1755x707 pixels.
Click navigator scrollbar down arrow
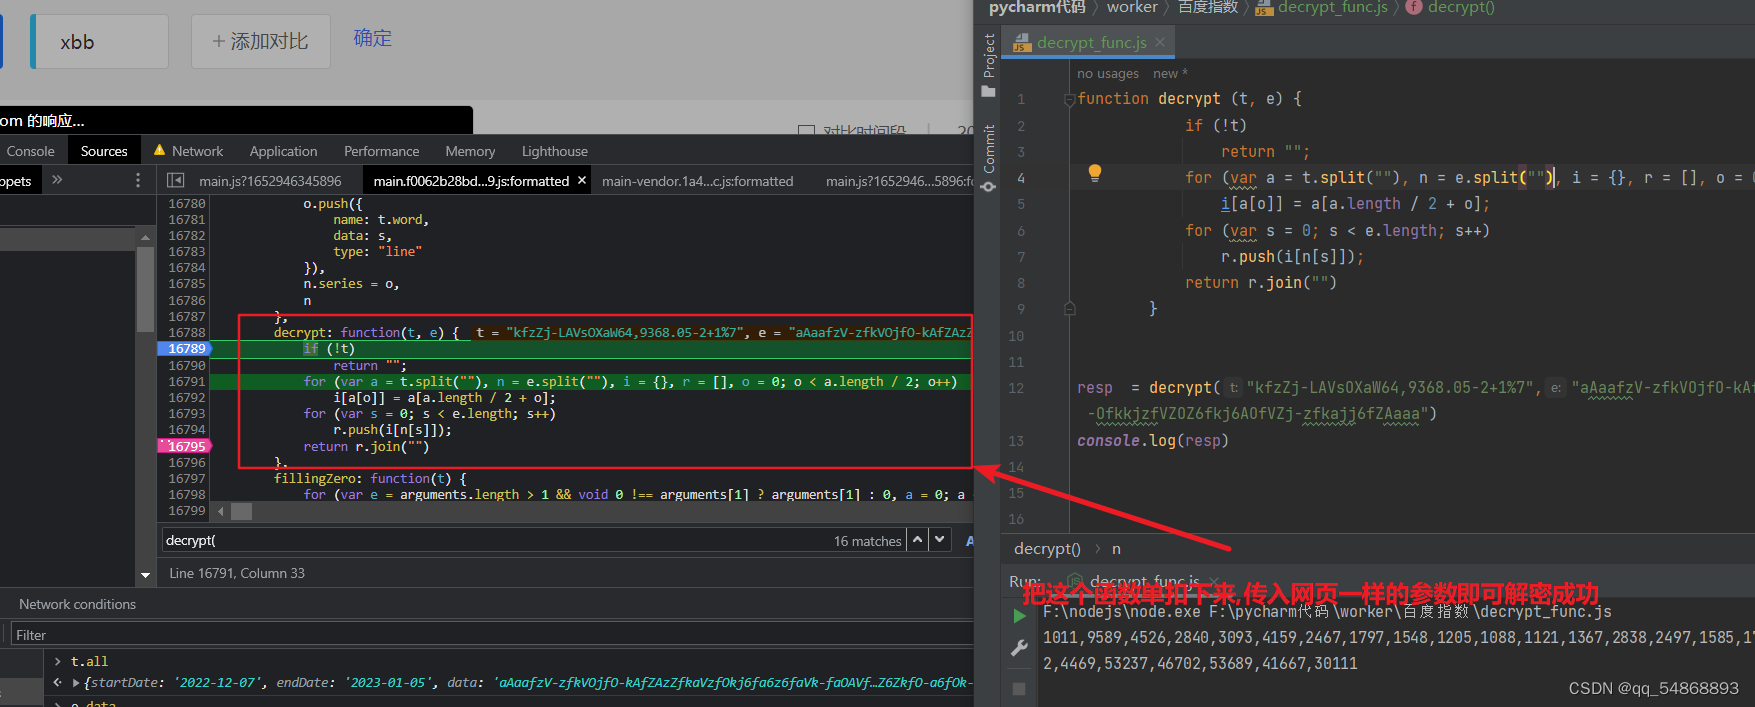coord(145,575)
